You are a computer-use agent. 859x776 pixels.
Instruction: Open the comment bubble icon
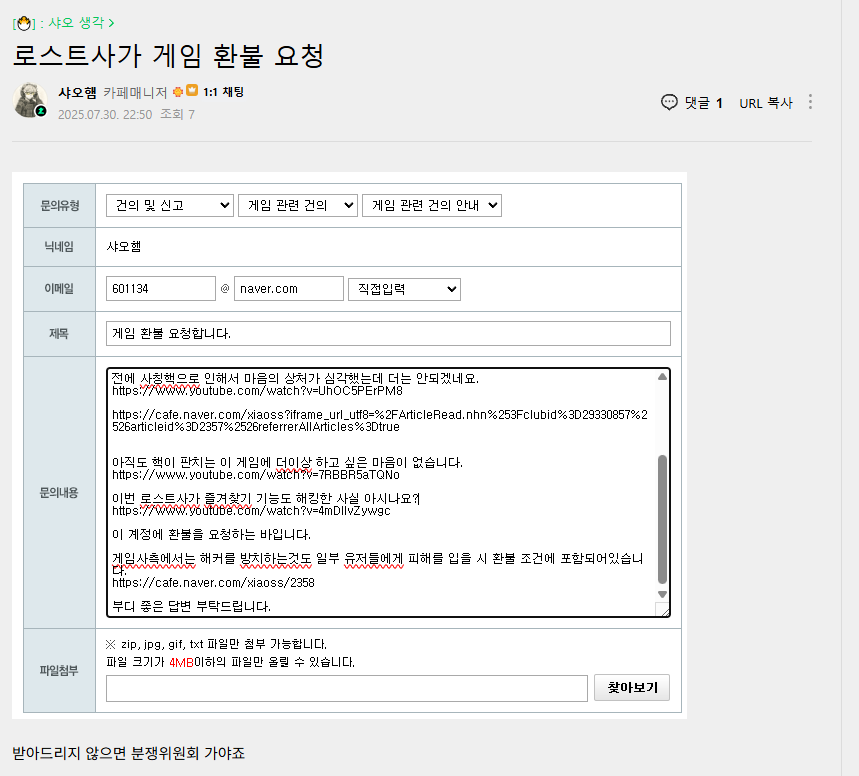pos(669,102)
